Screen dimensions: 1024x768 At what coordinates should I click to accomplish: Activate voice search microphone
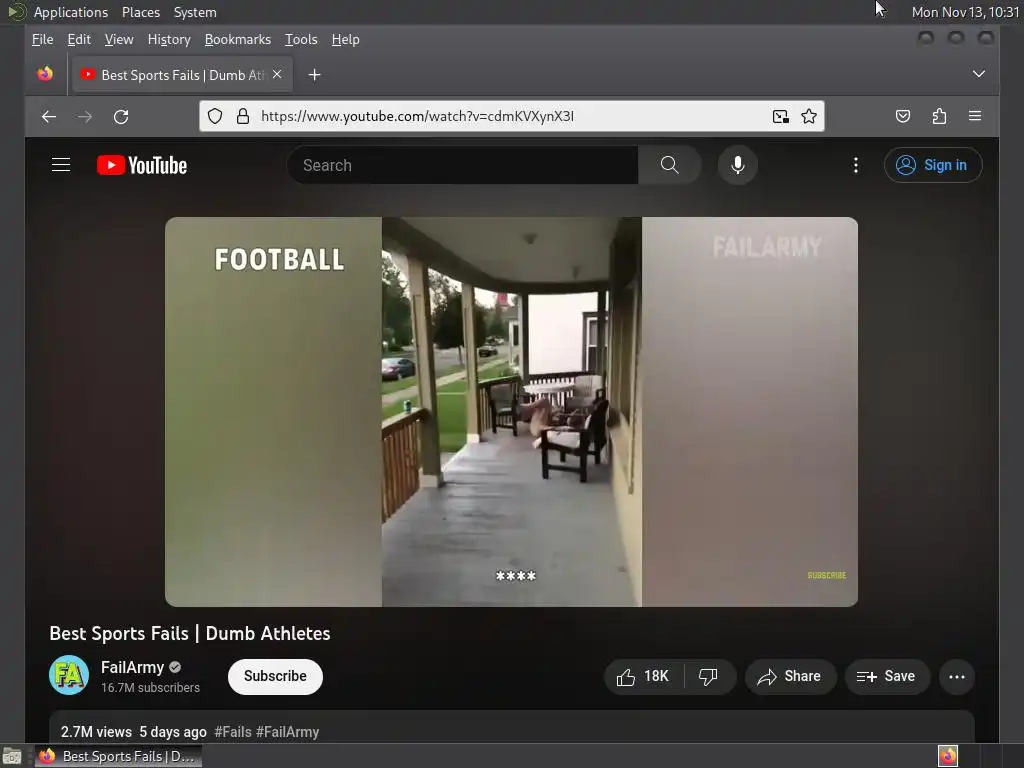pyautogui.click(x=738, y=165)
